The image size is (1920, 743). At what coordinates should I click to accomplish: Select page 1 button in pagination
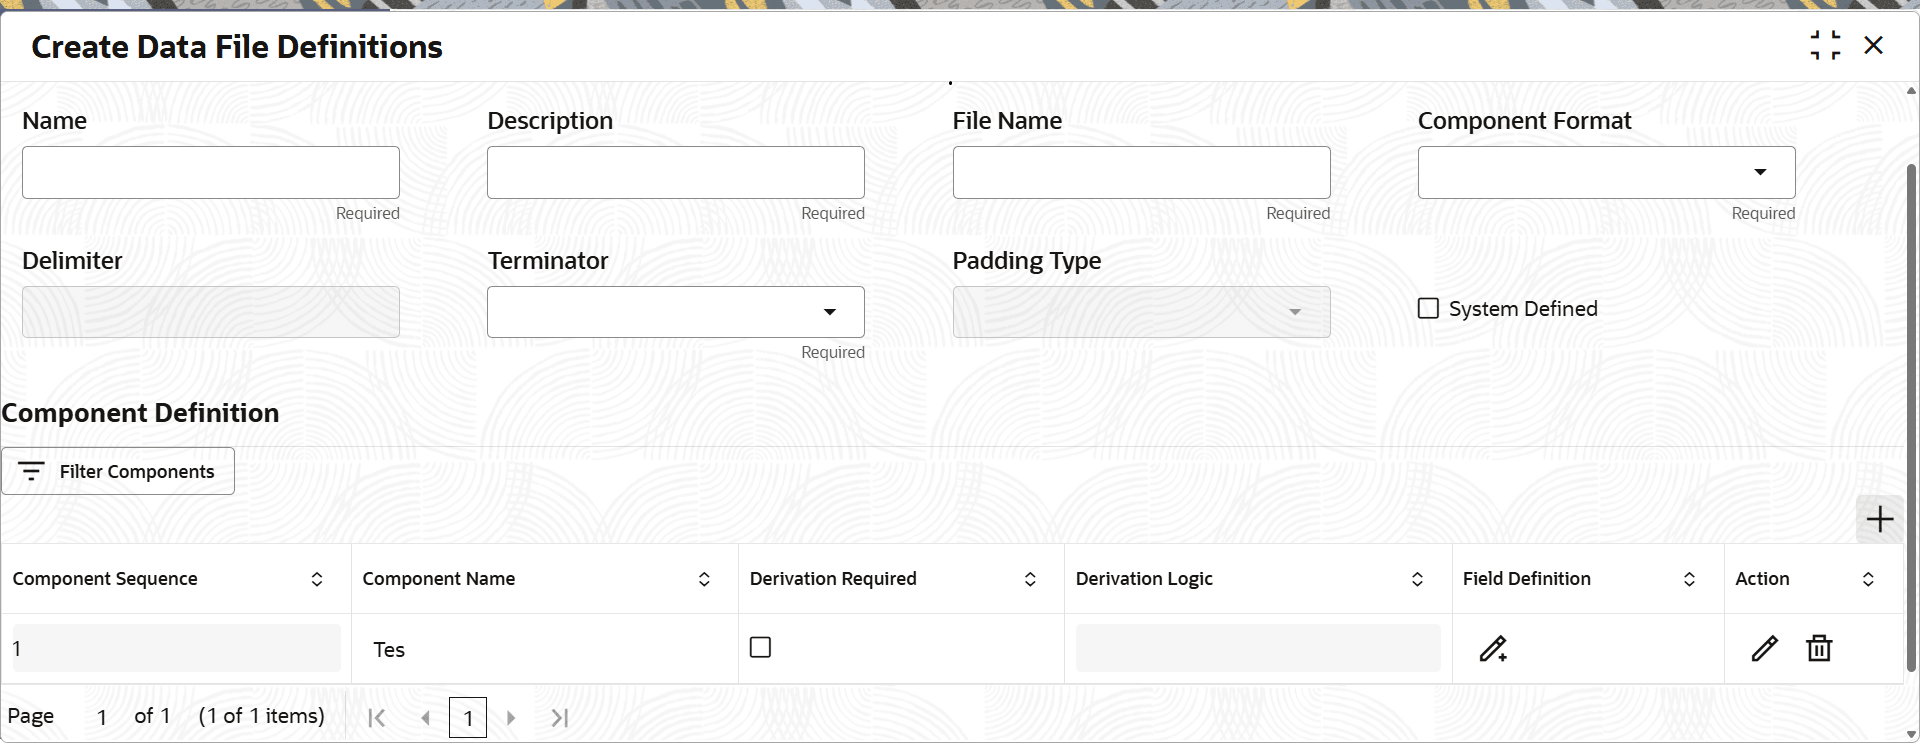[468, 717]
